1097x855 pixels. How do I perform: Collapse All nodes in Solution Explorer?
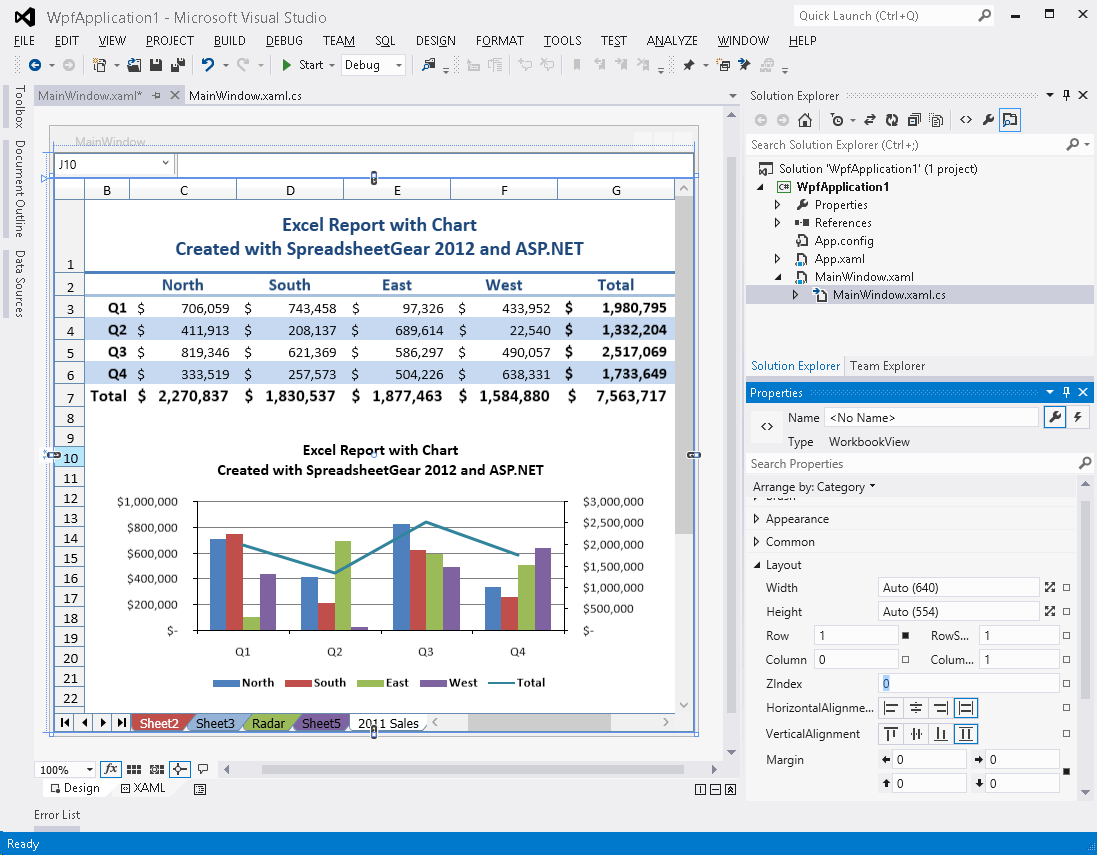tap(913, 119)
